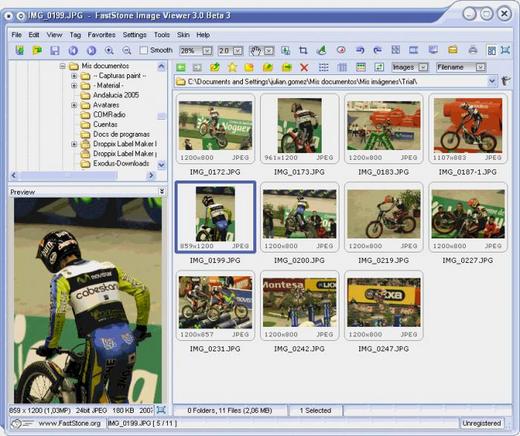Click the red X delete icon

[304, 68]
